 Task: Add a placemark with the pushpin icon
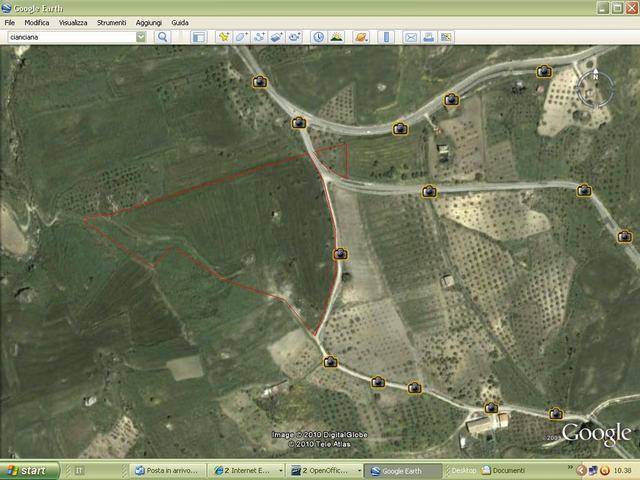(x=224, y=37)
